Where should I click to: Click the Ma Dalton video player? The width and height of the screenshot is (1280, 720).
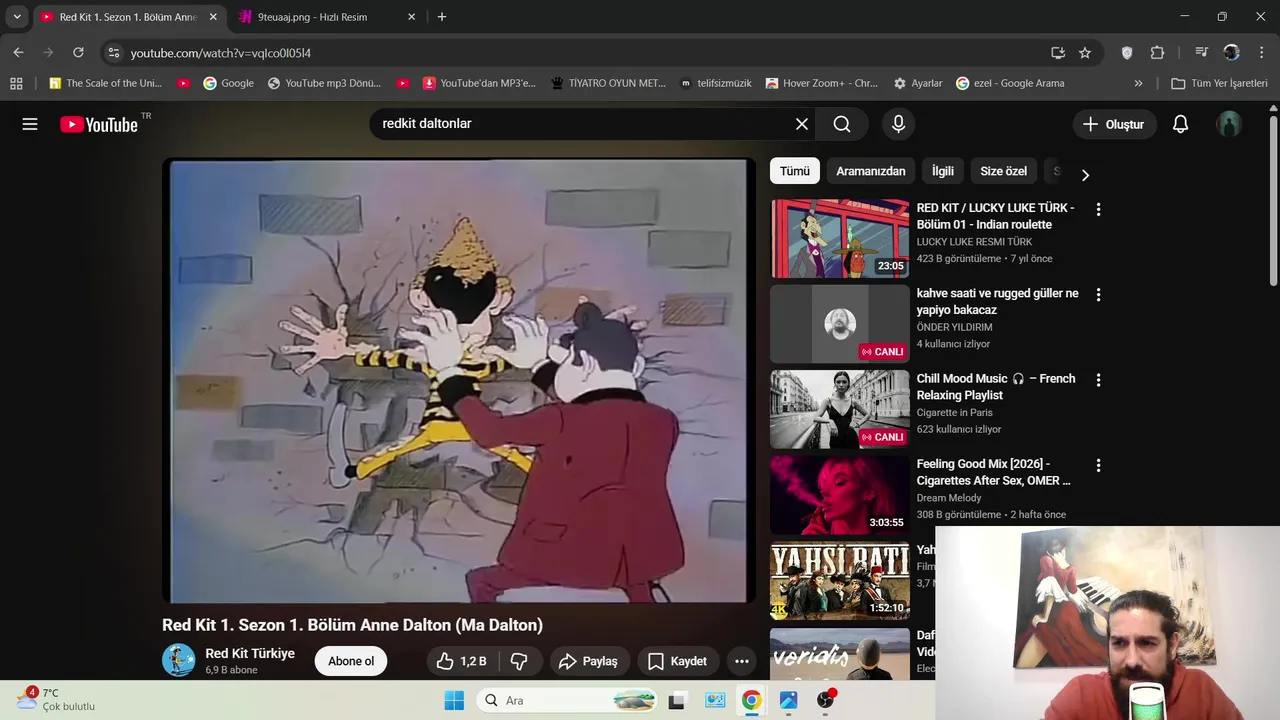[459, 381]
